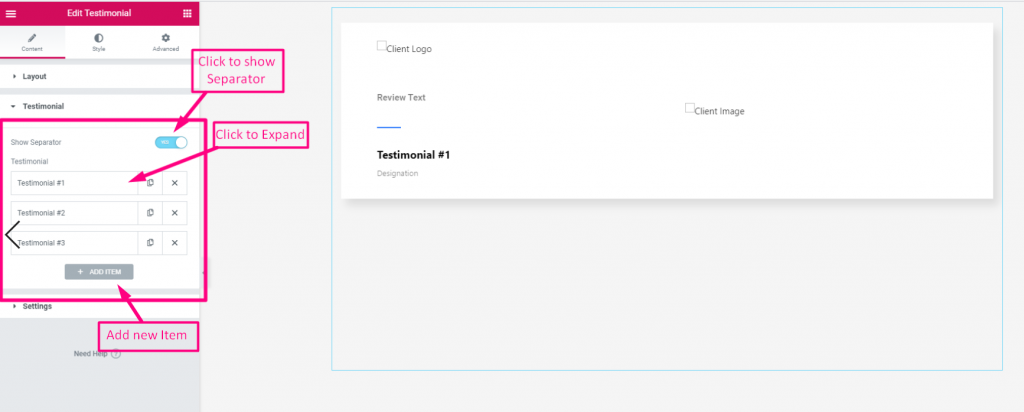The width and height of the screenshot is (1024, 412).
Task: Duplicate the Testimonial #1 item
Action: pos(150,183)
